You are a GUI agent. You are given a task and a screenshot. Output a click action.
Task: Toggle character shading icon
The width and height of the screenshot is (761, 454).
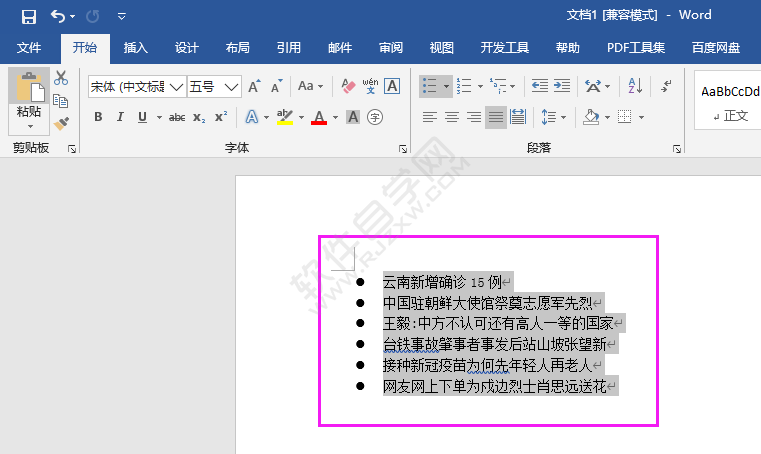point(353,117)
